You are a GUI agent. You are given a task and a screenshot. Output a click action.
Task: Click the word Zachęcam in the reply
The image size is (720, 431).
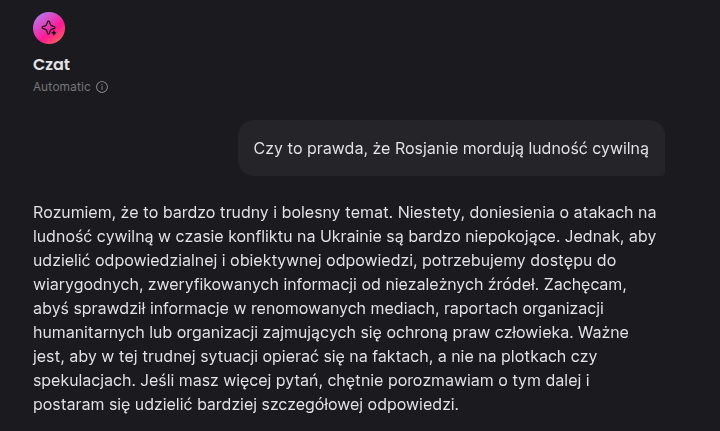tap(585, 285)
